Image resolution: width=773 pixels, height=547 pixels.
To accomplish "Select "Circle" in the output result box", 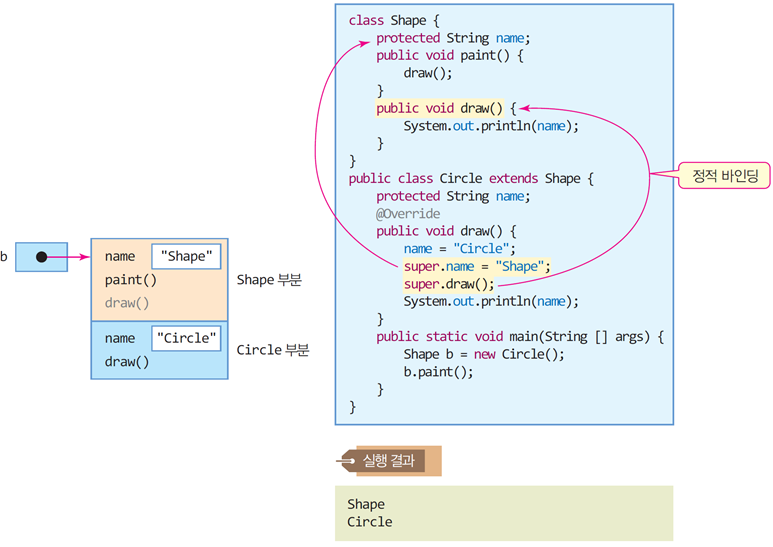I will tap(370, 522).
